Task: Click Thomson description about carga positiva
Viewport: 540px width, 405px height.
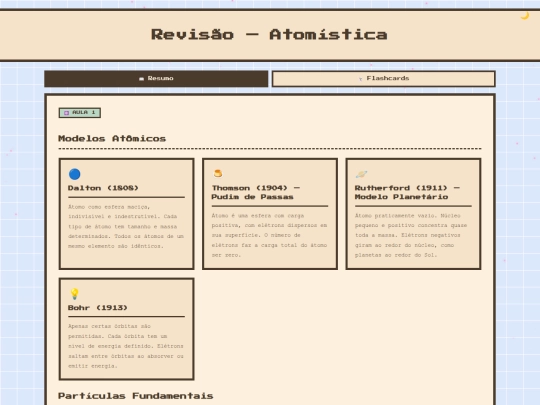Action: point(269,235)
